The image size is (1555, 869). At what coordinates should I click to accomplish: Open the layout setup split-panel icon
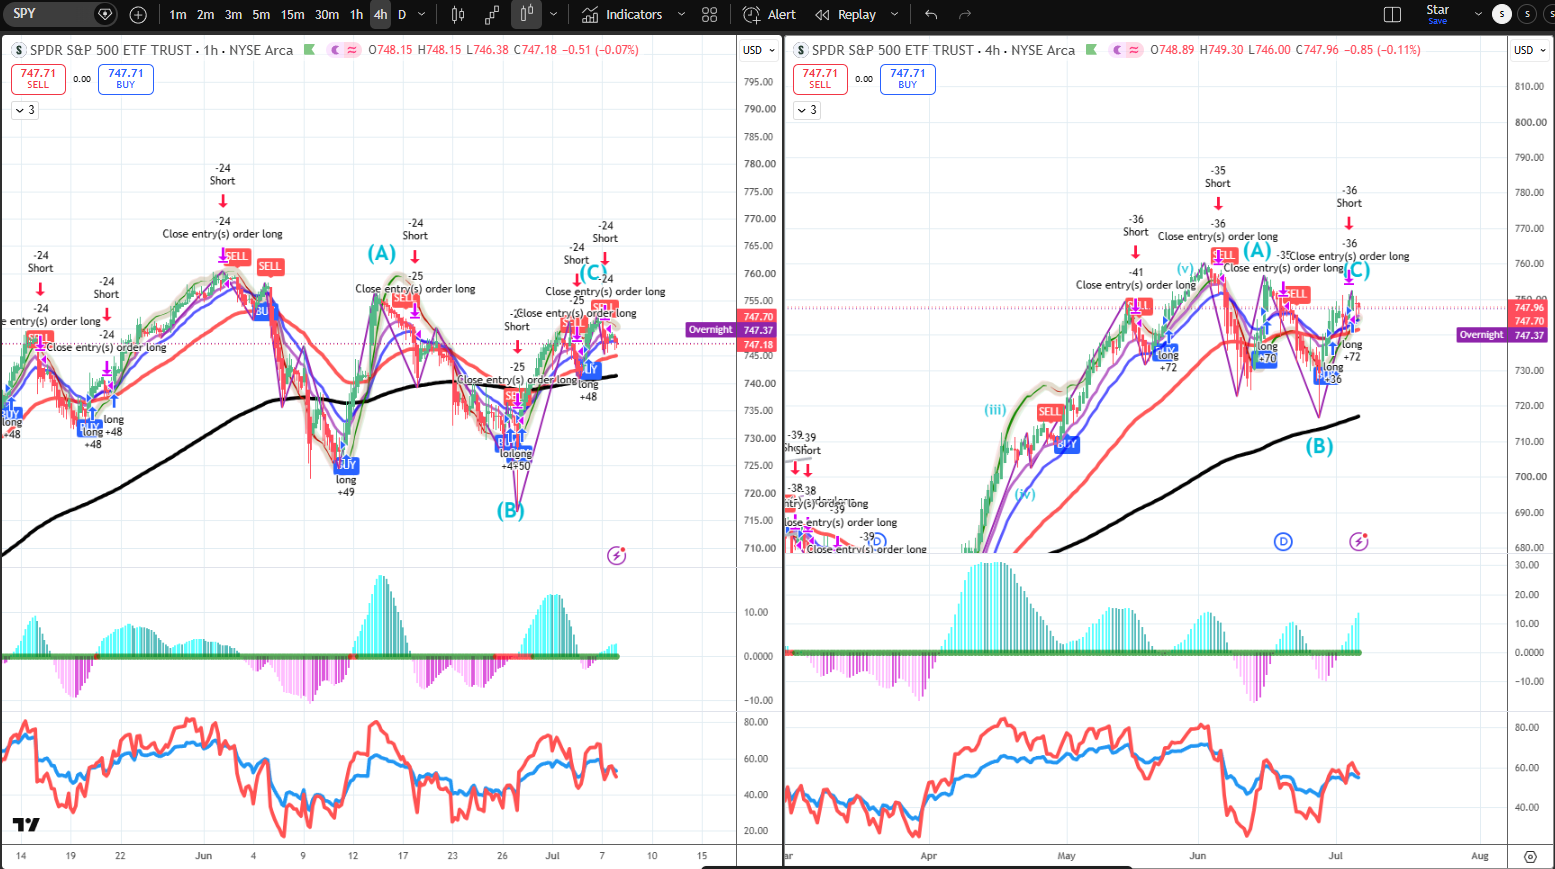point(1392,14)
